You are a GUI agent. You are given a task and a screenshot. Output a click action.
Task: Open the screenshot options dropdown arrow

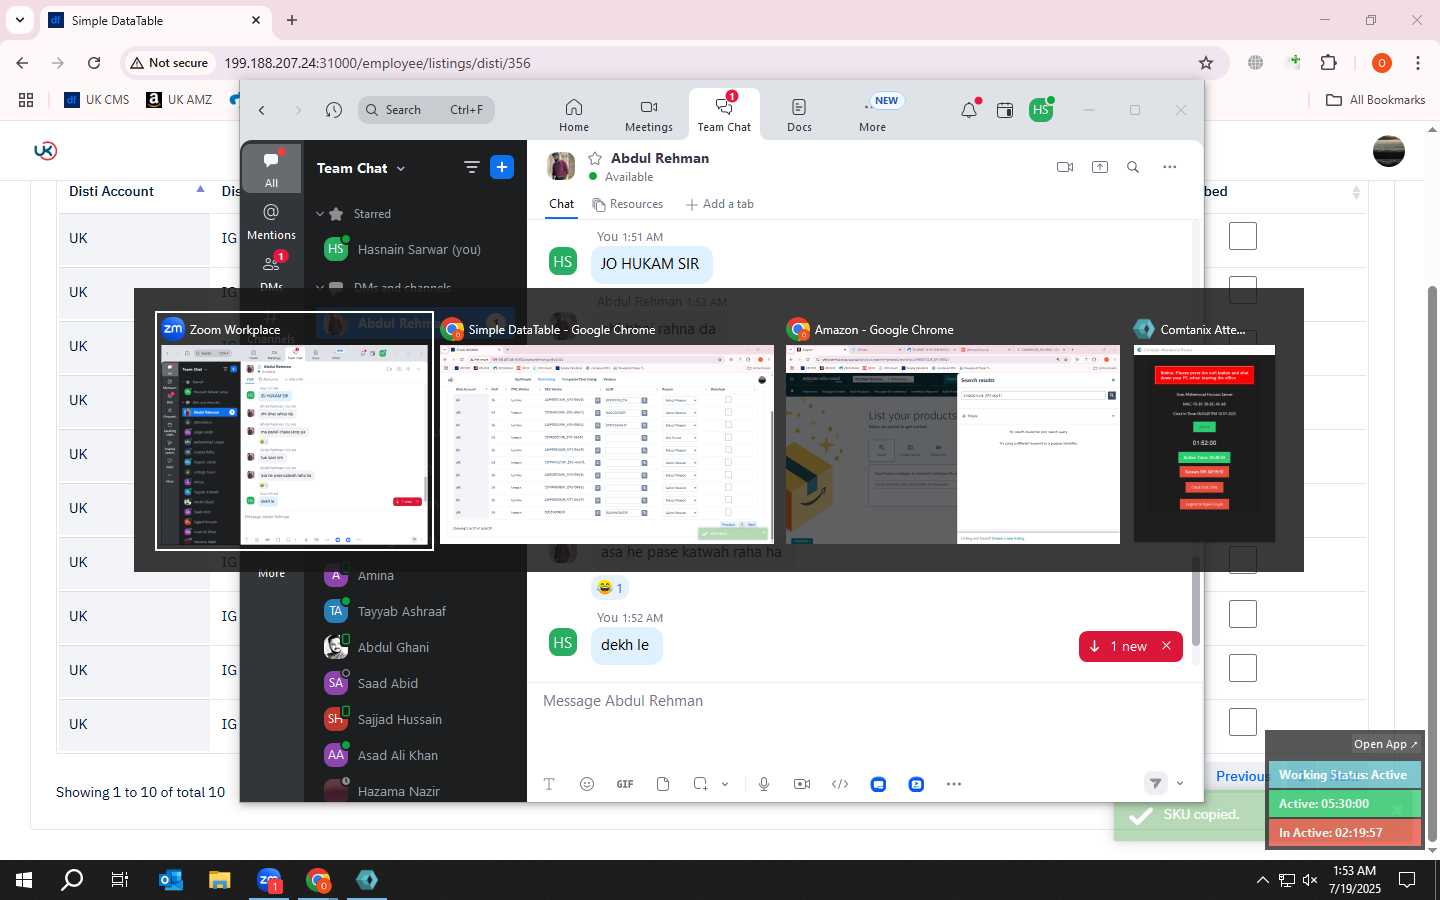pyautogui.click(x=725, y=784)
